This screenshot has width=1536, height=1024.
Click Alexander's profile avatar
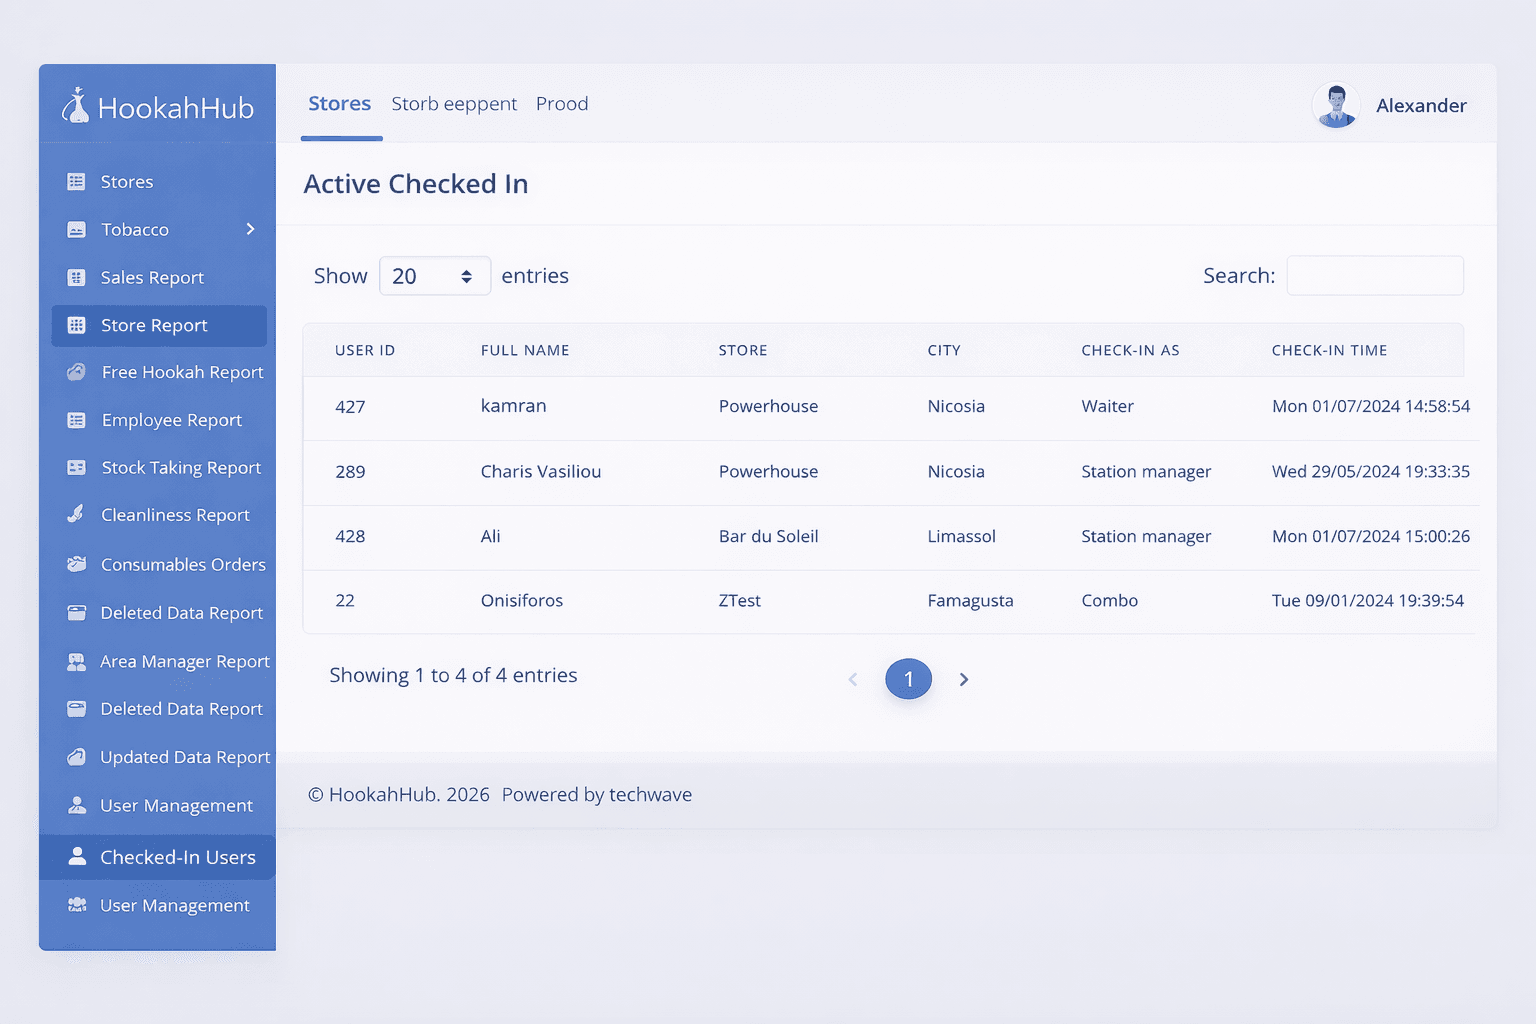[x=1336, y=104]
